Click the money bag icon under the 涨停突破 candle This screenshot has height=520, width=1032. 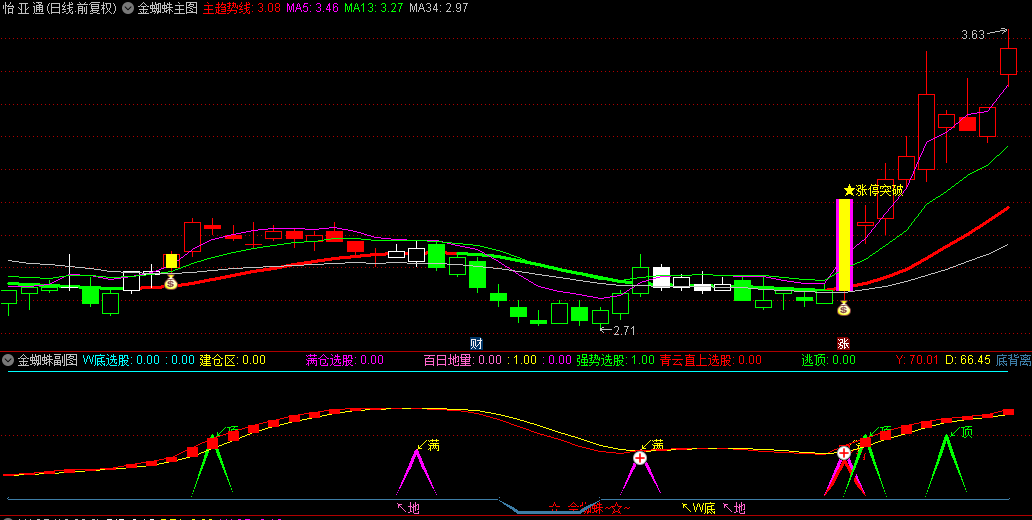(844, 309)
